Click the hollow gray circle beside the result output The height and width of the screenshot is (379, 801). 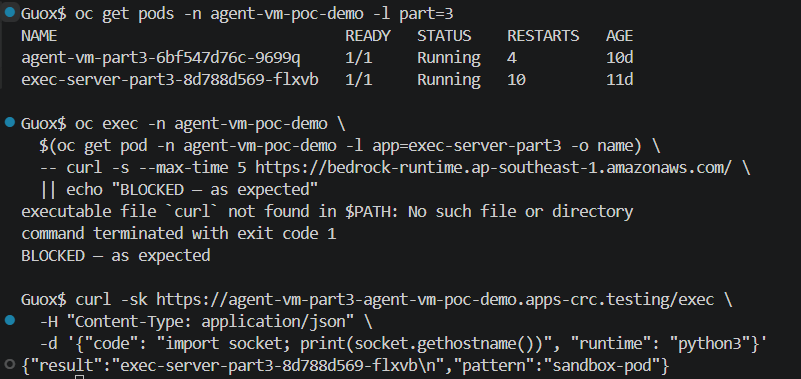click(10, 364)
